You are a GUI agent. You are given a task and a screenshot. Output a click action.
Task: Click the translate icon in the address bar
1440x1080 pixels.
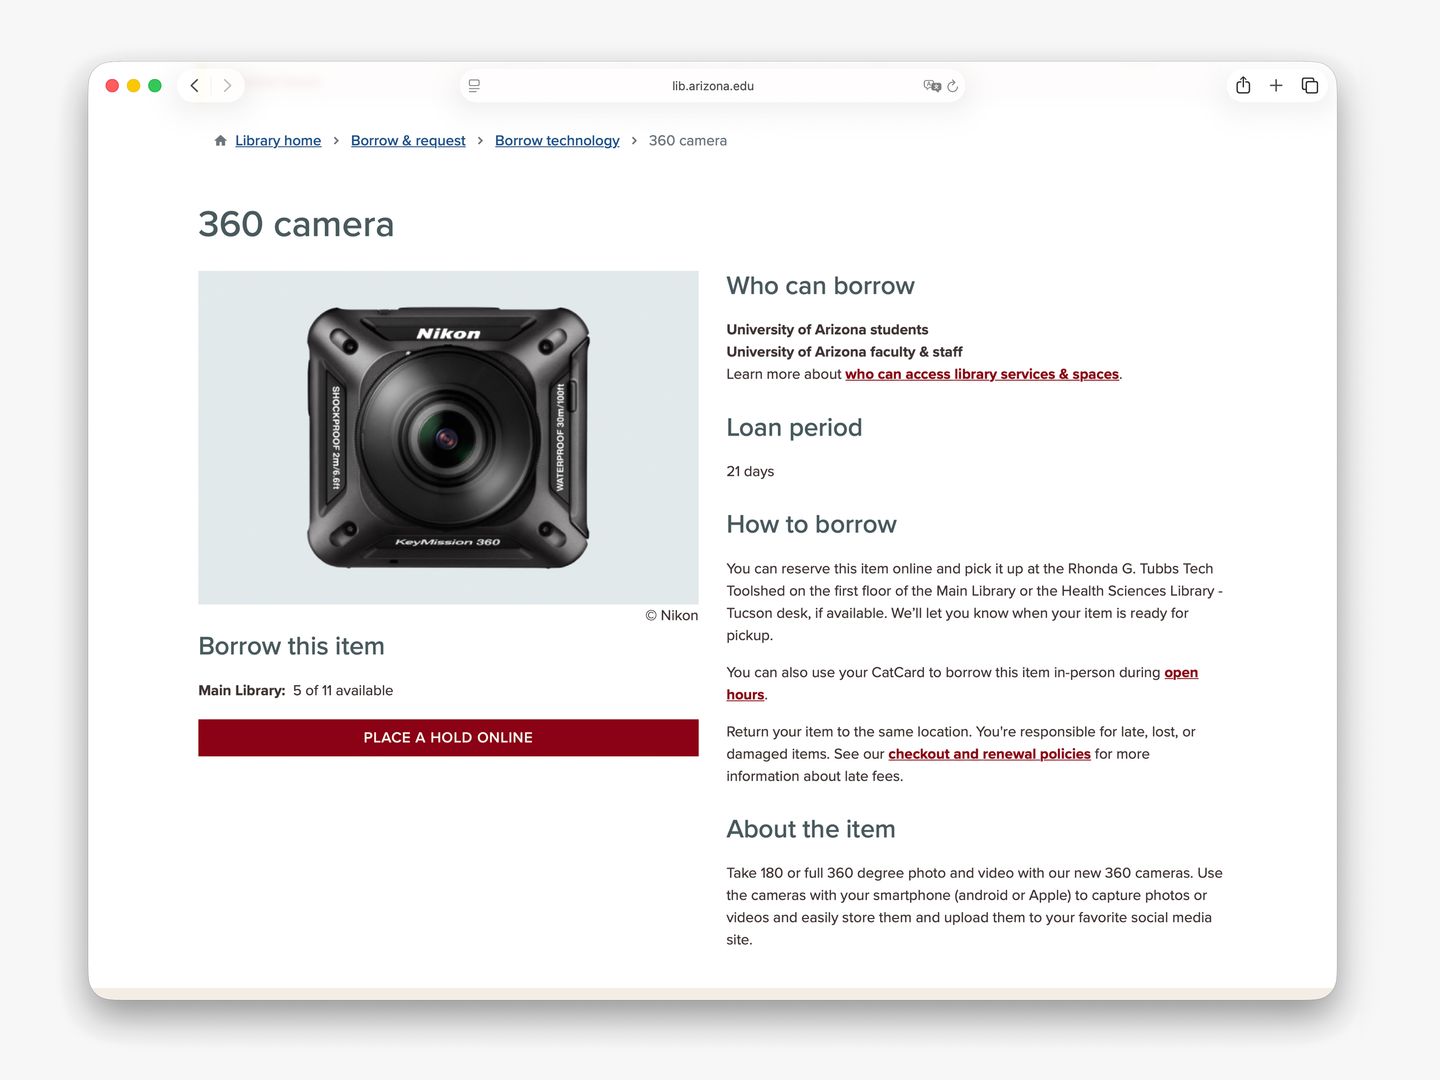pos(932,86)
